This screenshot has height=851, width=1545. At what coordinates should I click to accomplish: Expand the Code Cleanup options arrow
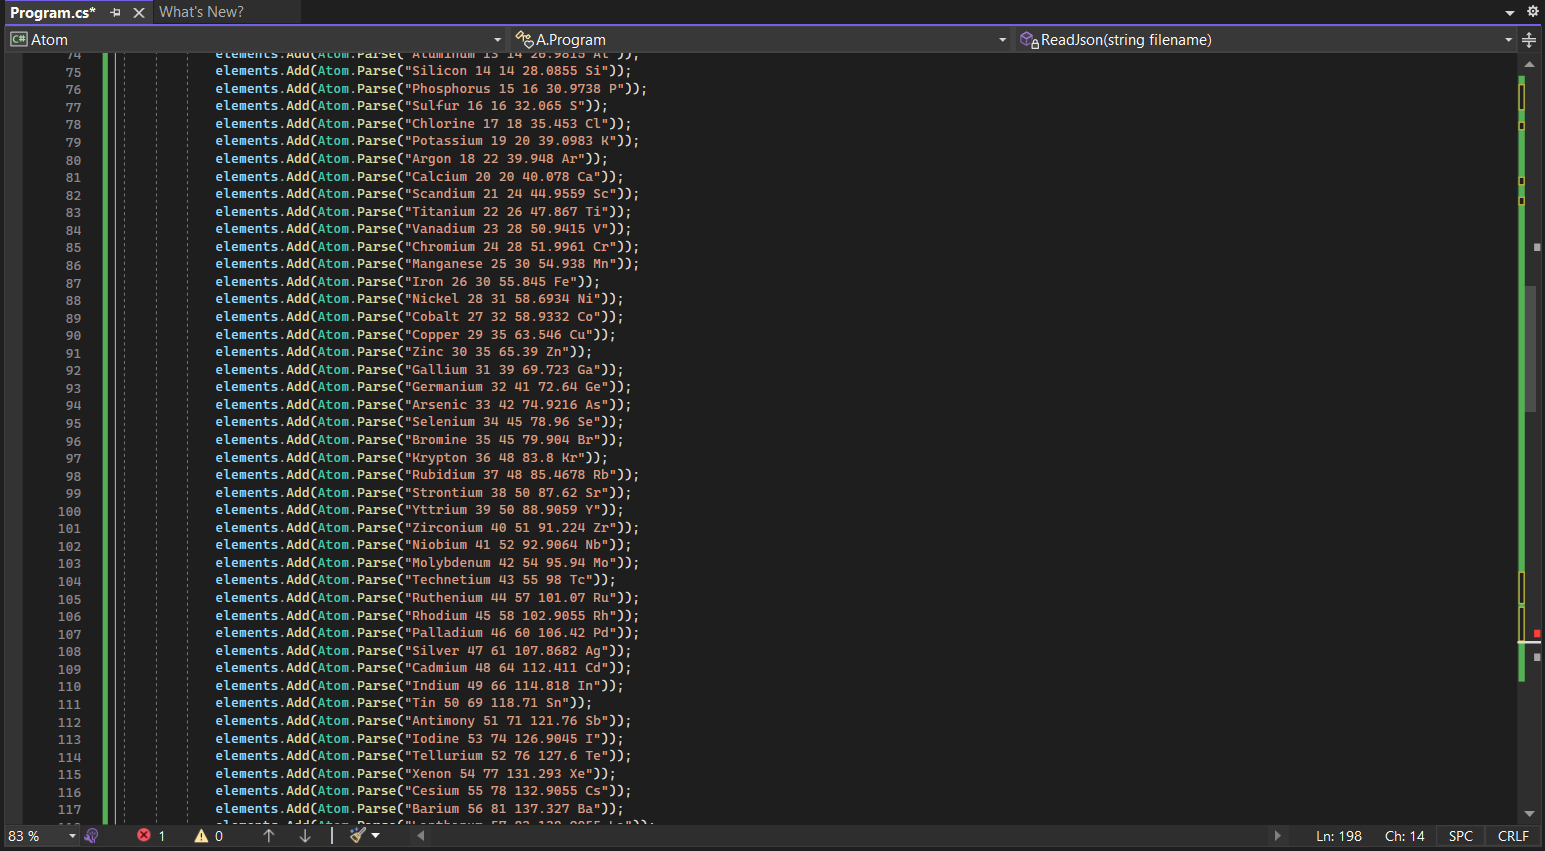click(x=374, y=836)
